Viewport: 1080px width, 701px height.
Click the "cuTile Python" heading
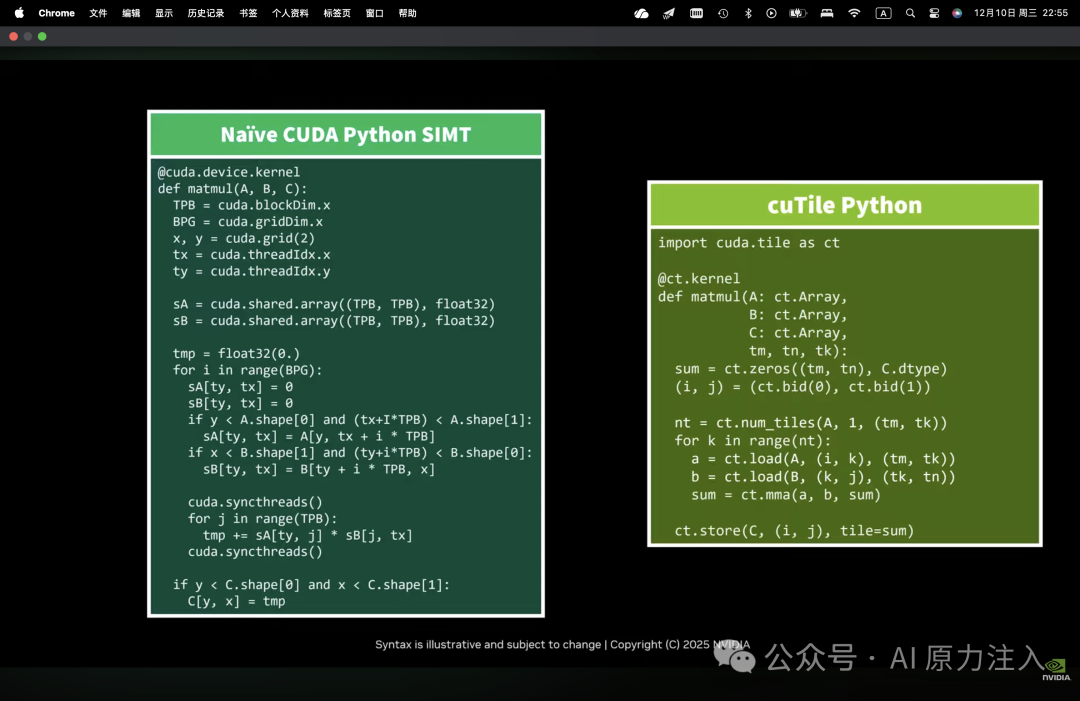click(844, 205)
